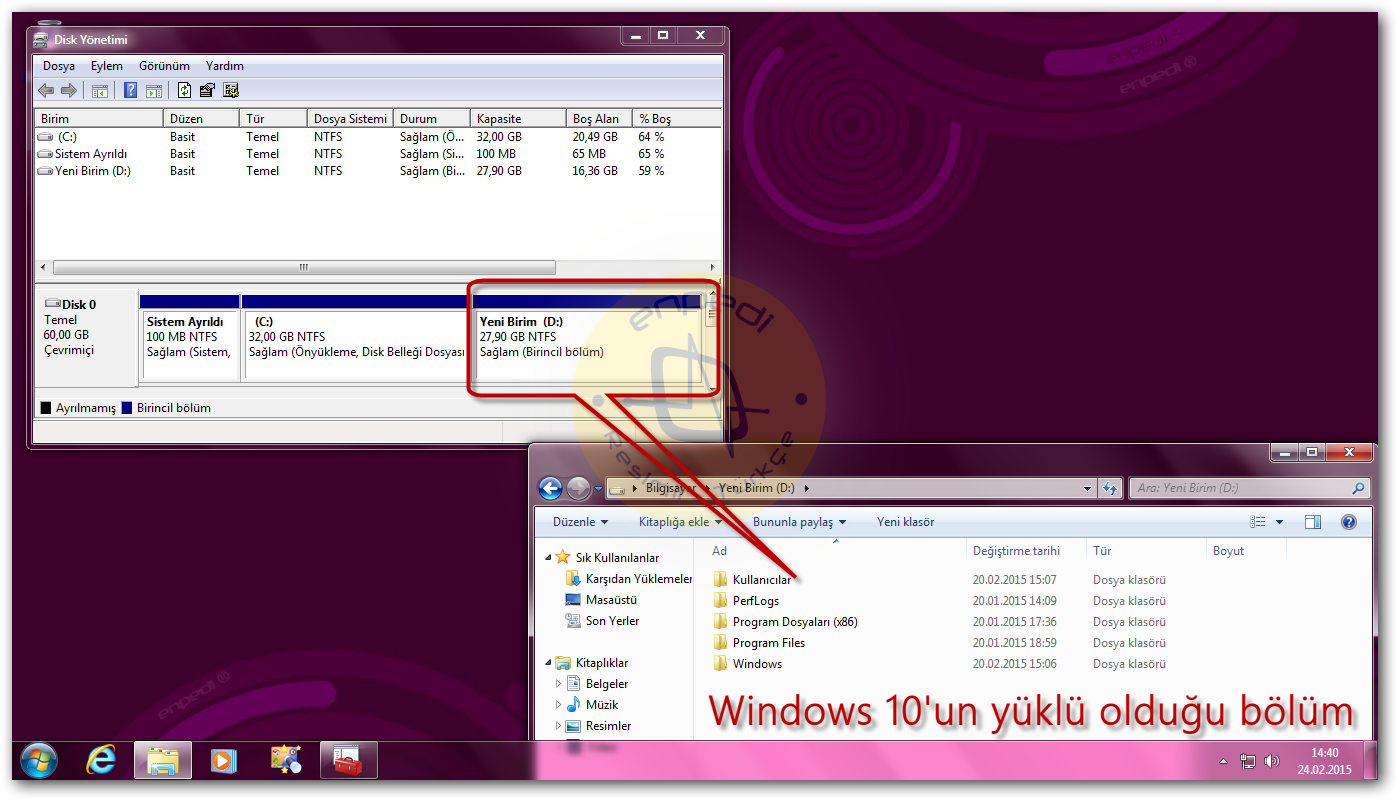Click the volume speaker tray icon
The image size is (1398, 800).
1271,761
